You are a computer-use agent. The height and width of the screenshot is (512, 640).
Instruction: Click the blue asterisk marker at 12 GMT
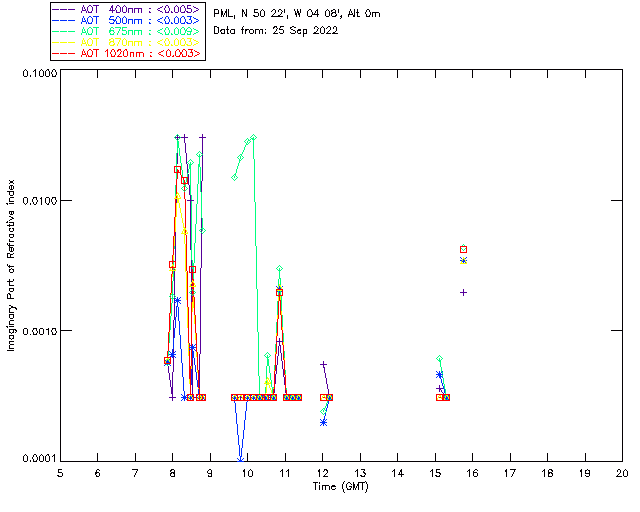coord(323,422)
